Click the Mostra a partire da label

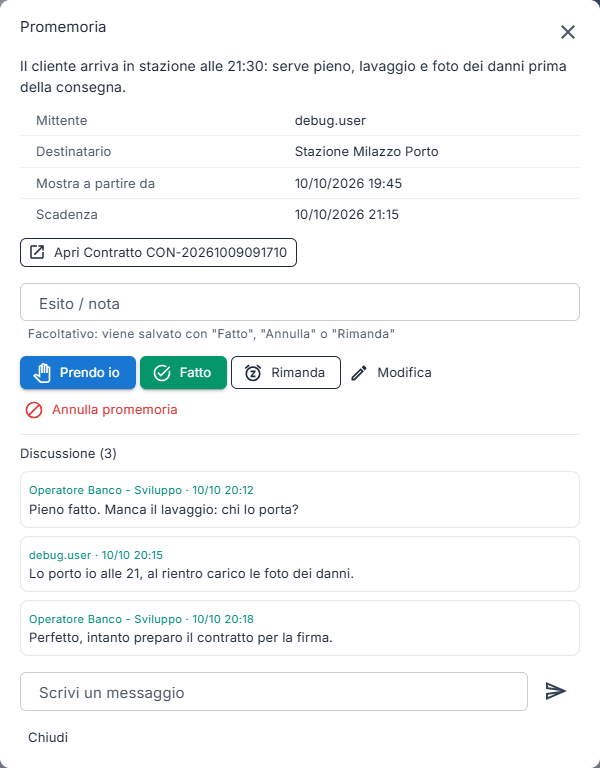pos(96,184)
